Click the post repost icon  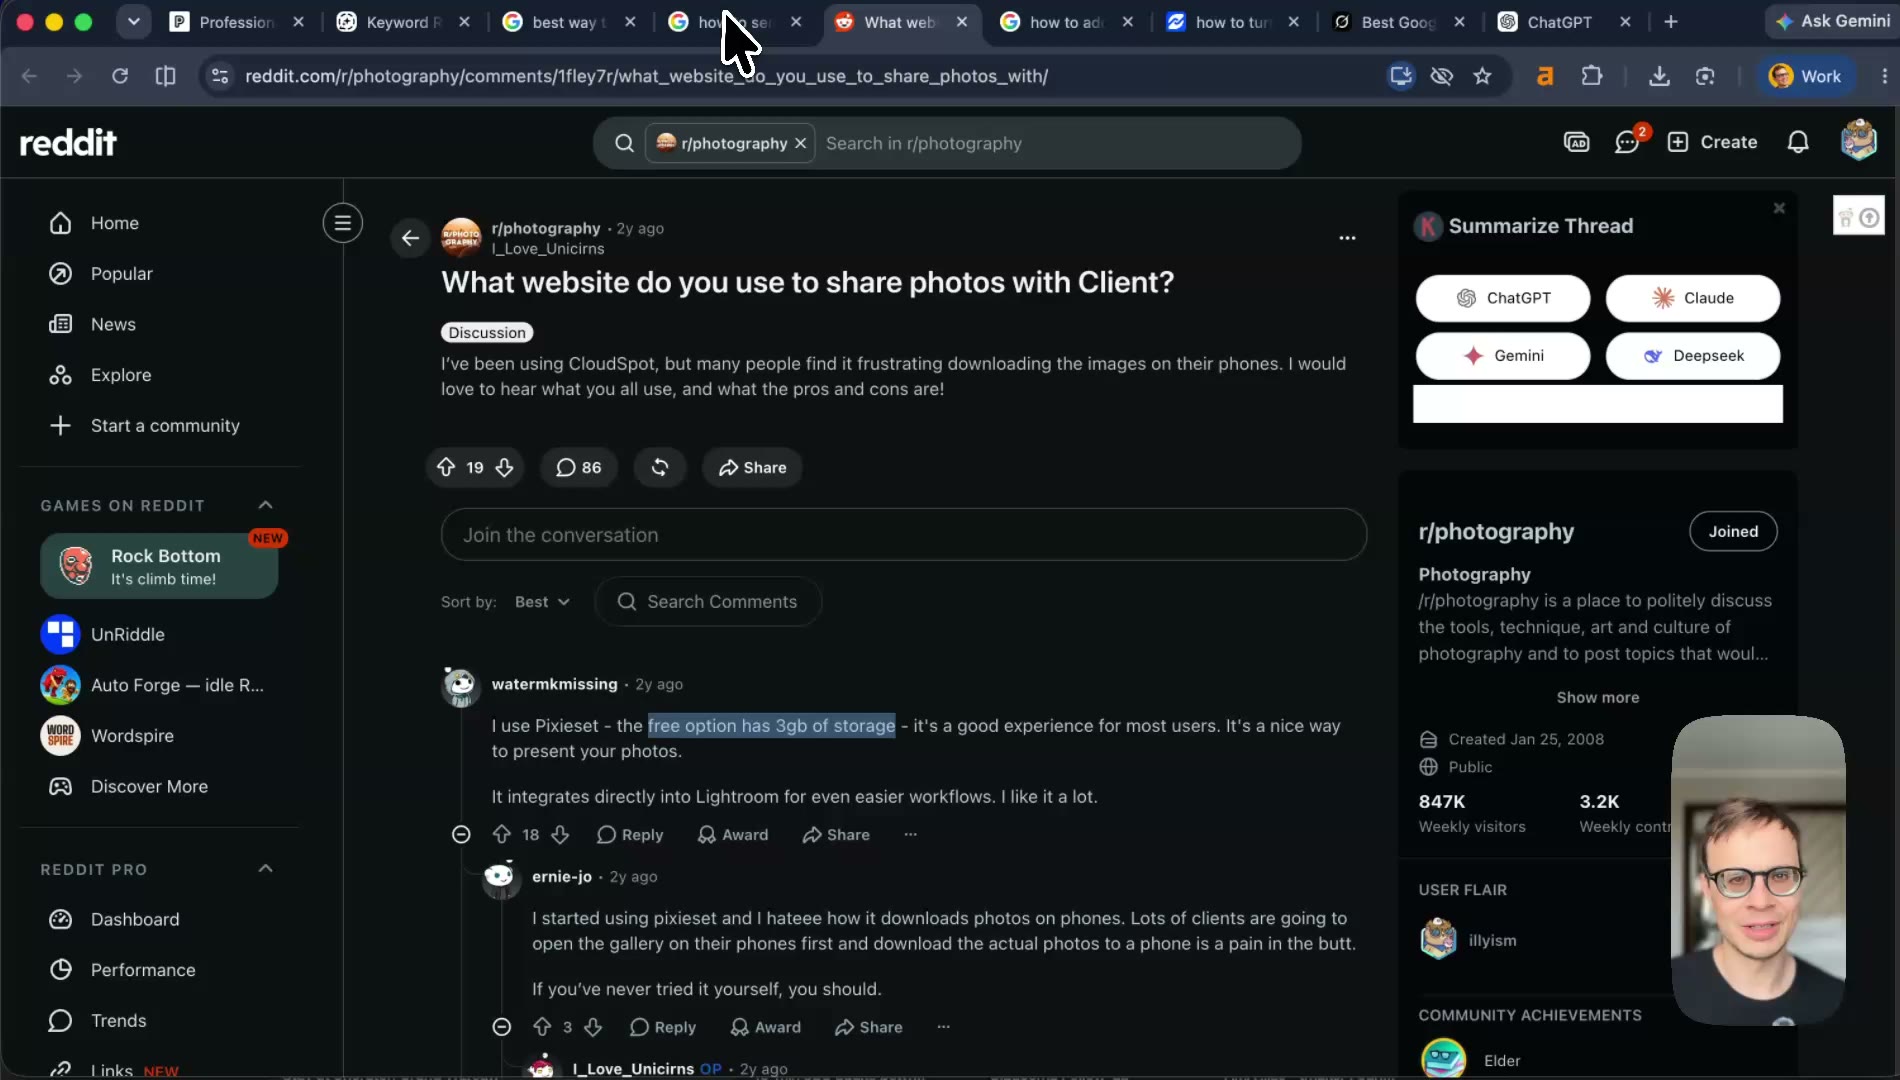click(x=660, y=467)
